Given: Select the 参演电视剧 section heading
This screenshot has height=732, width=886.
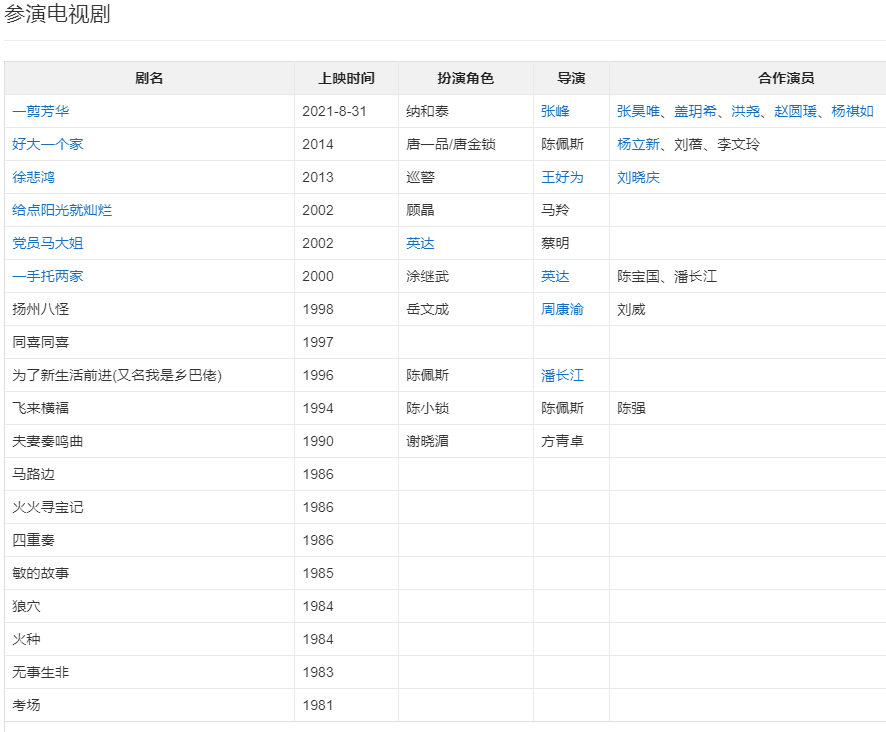Looking at the screenshot, I should [x=57, y=14].
